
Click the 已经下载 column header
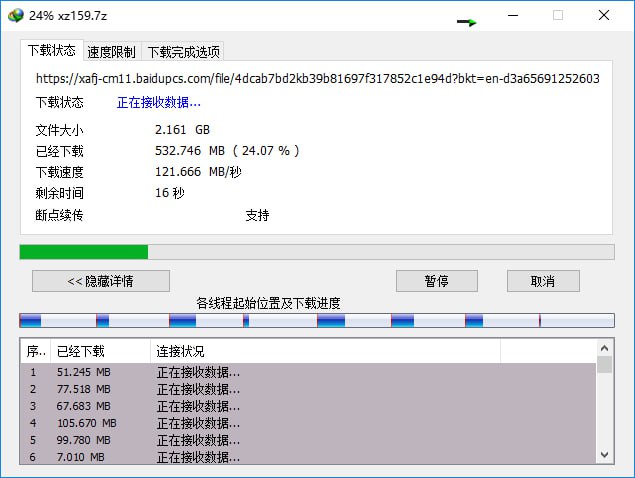[x=100, y=351]
